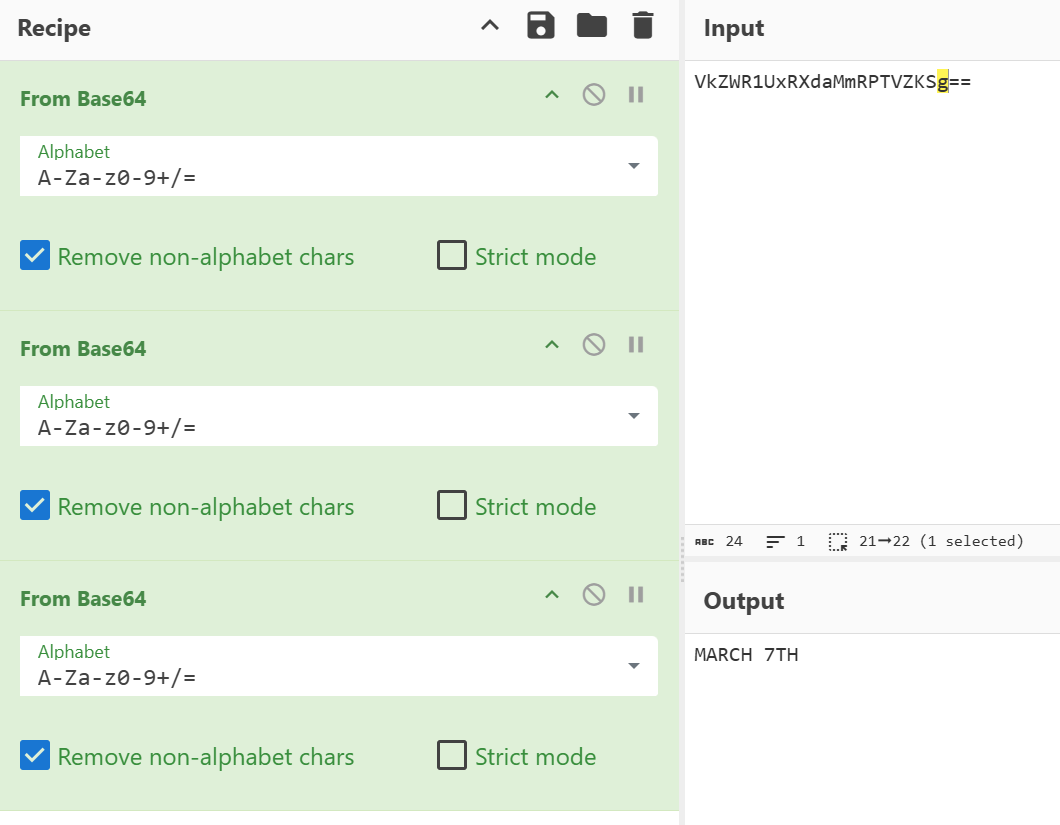Click the Output pane title

[744, 601]
